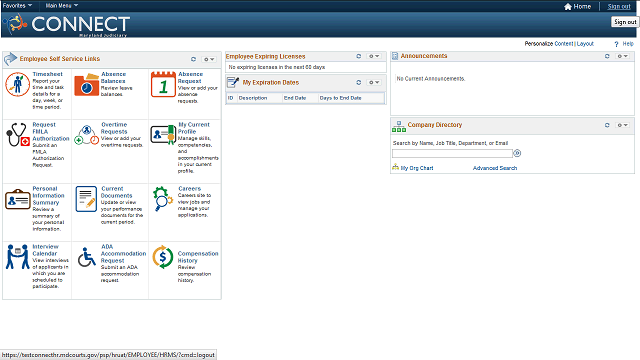Click the Compensation History dollar icon
The height and width of the screenshot is (360, 640).
click(x=163, y=257)
